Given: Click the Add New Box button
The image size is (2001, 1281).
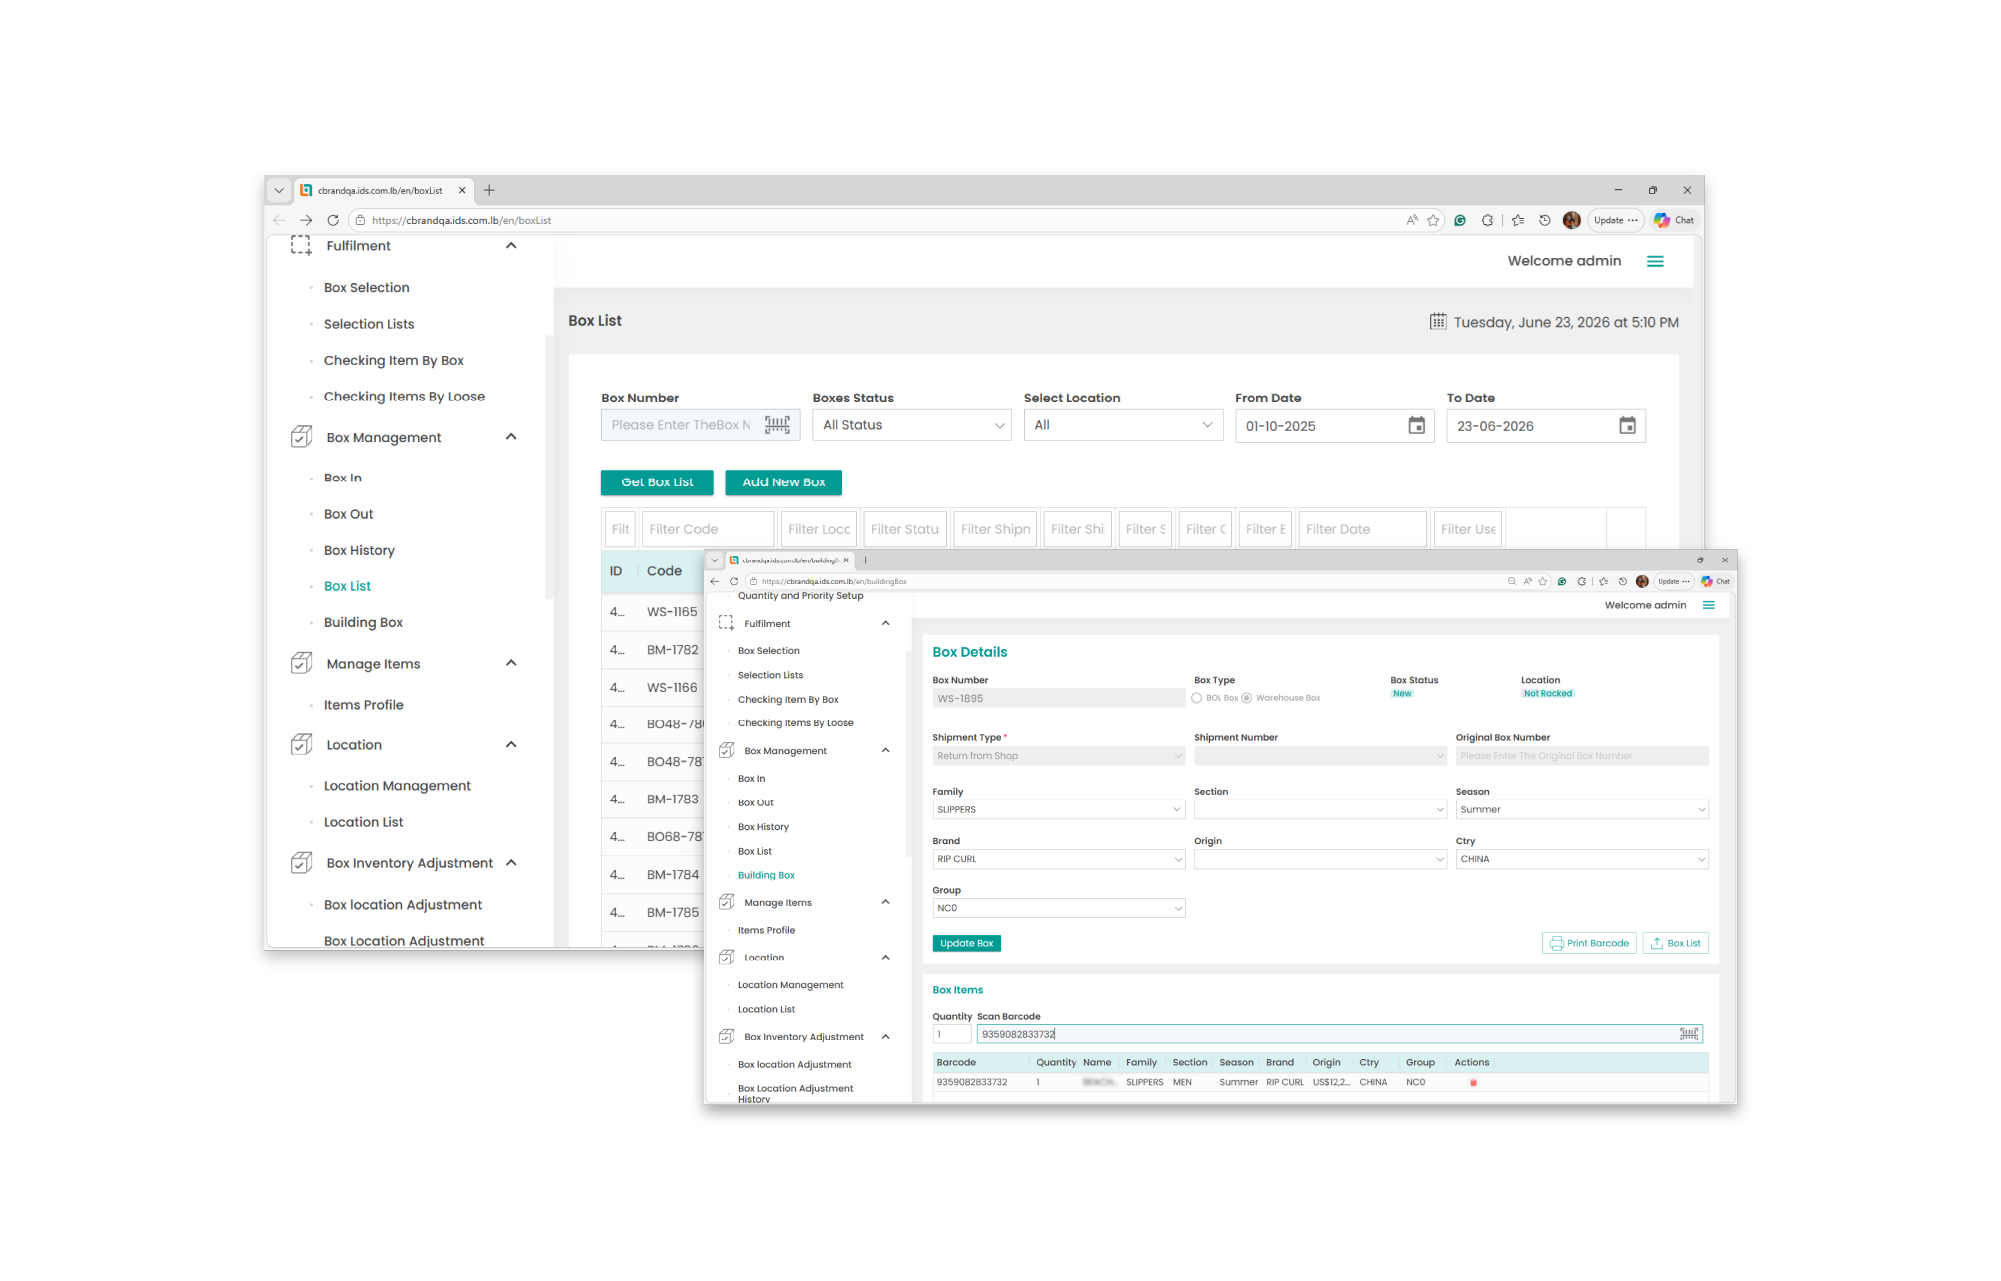Looking at the screenshot, I should coord(783,482).
